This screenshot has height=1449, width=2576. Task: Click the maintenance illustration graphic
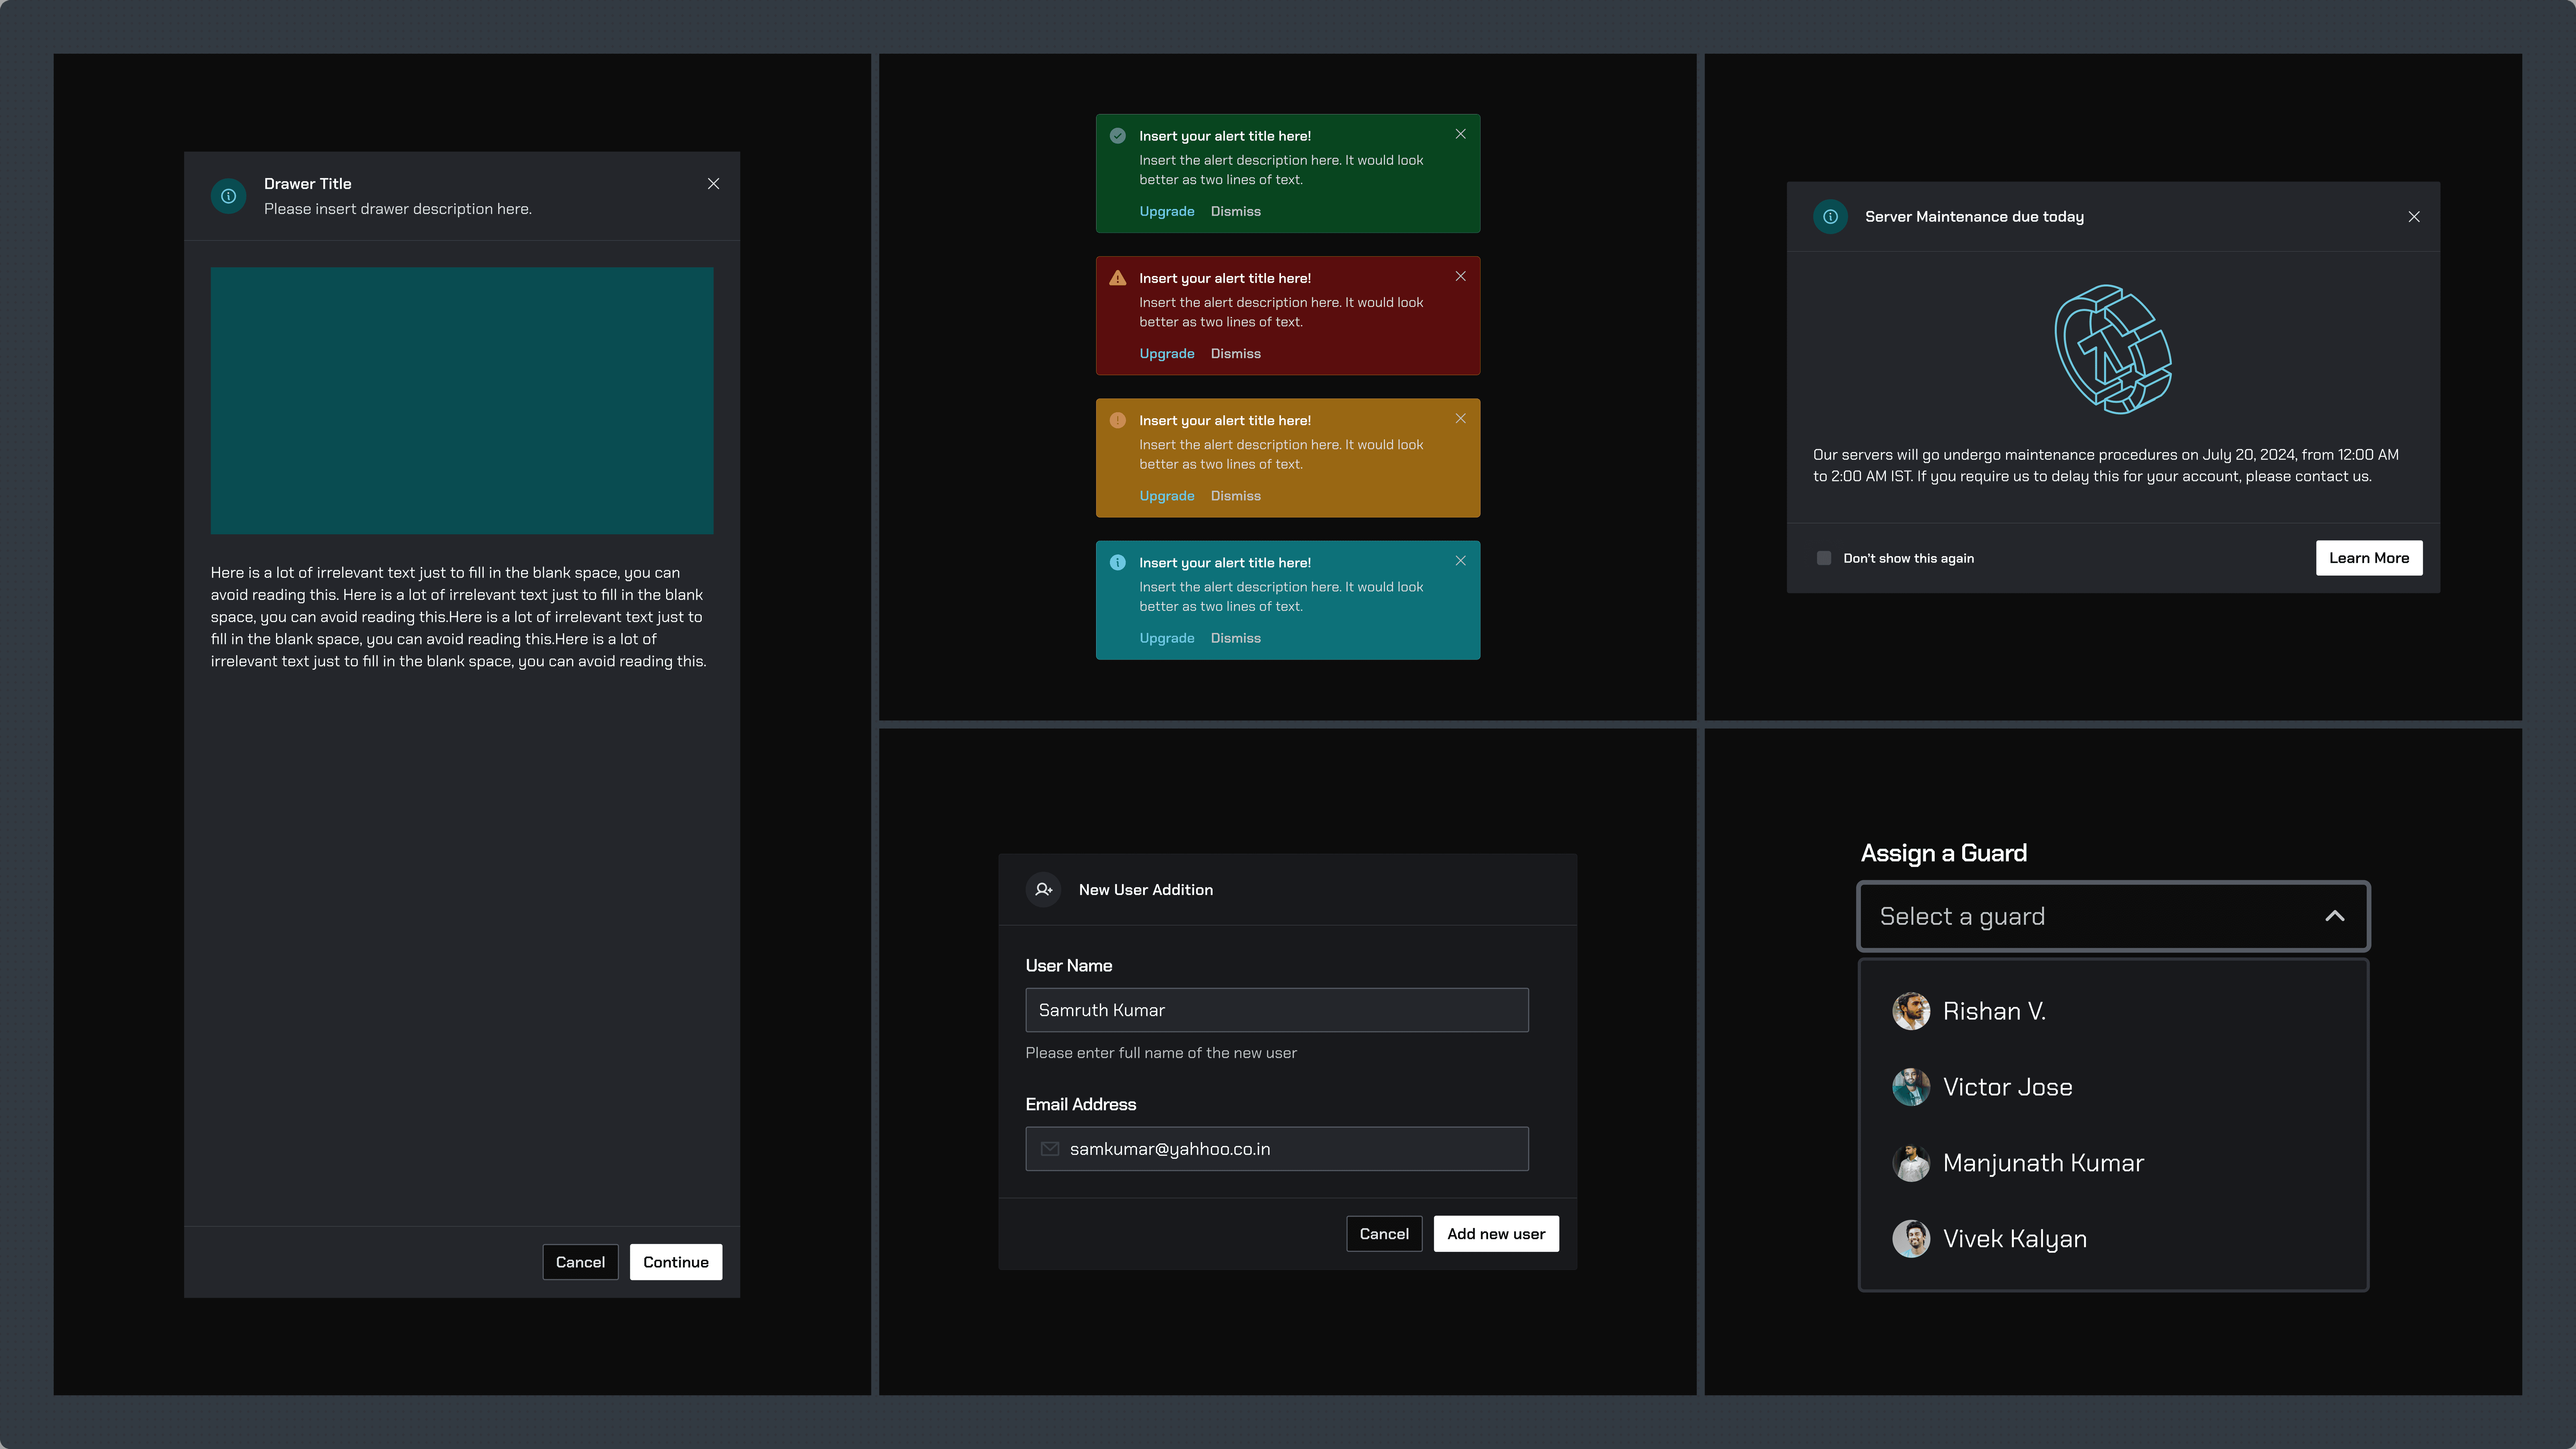click(x=2113, y=349)
